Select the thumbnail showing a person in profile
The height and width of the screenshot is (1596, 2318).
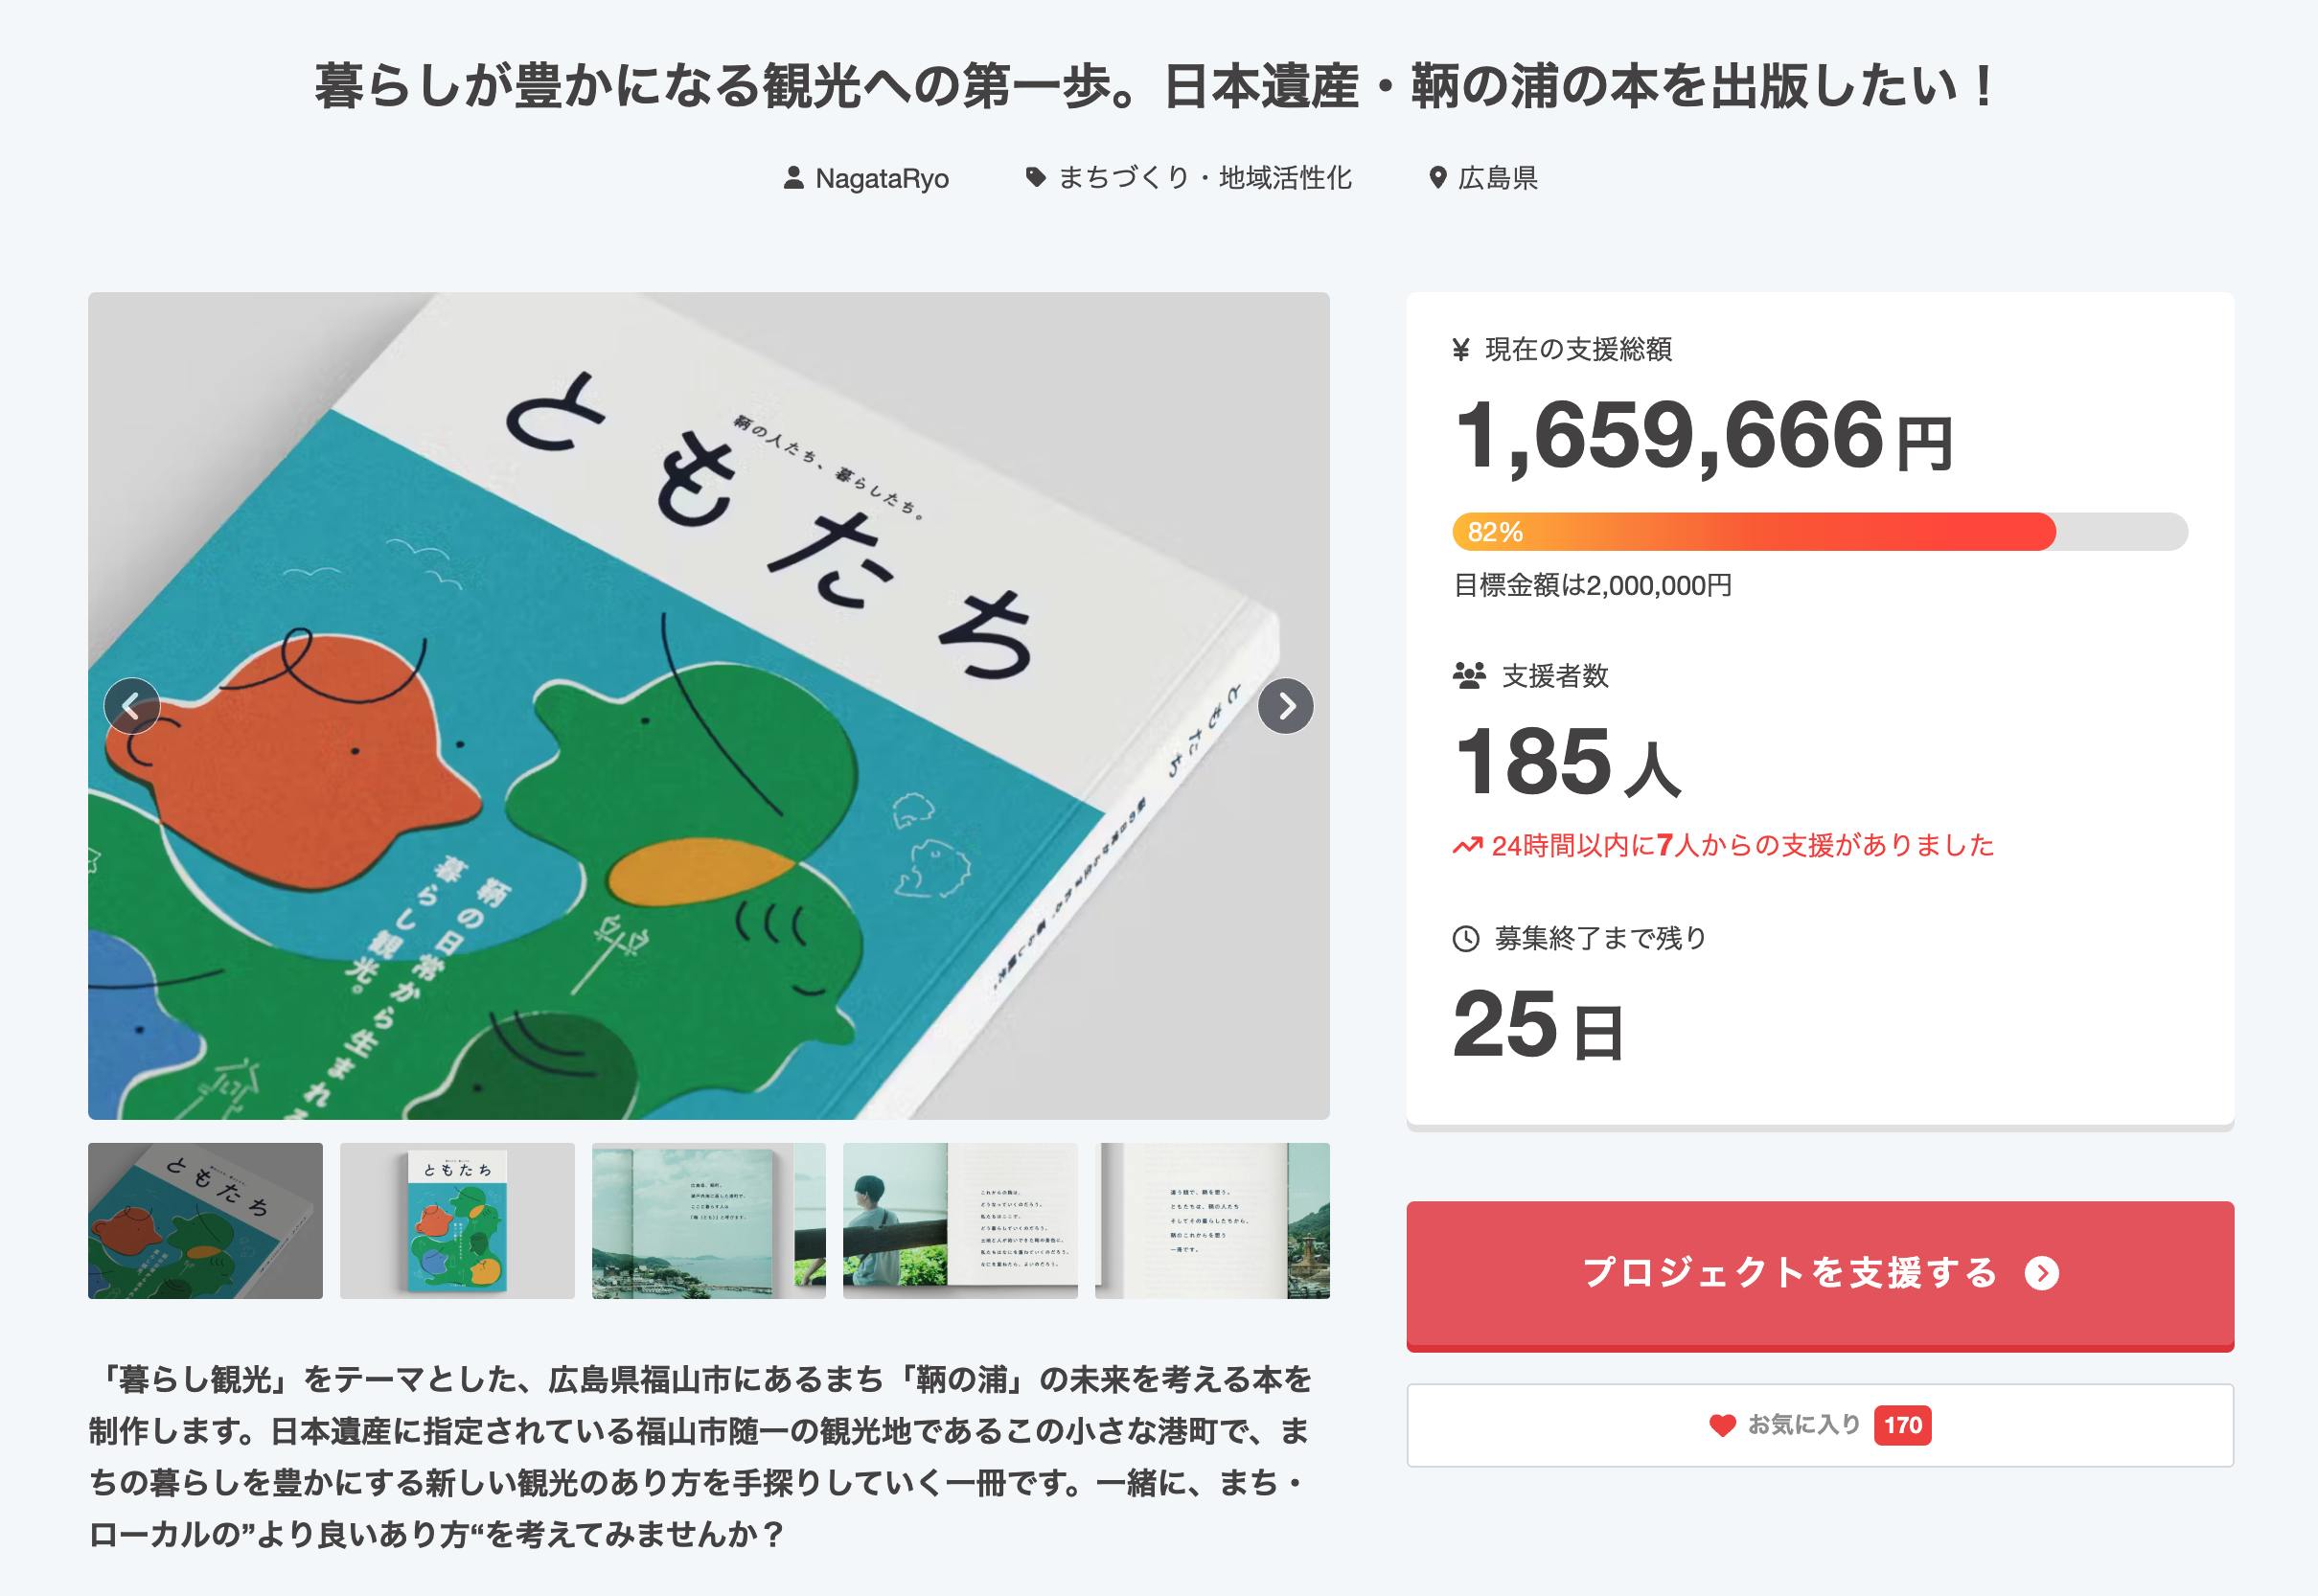click(x=960, y=1220)
